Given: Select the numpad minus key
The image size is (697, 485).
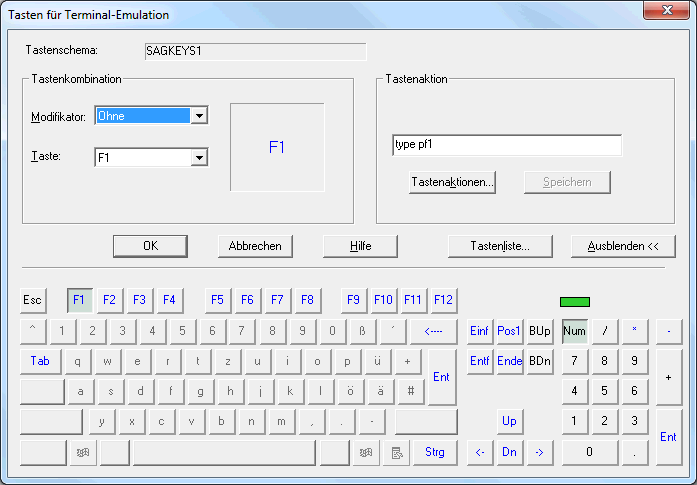Looking at the screenshot, I should pos(669,331).
